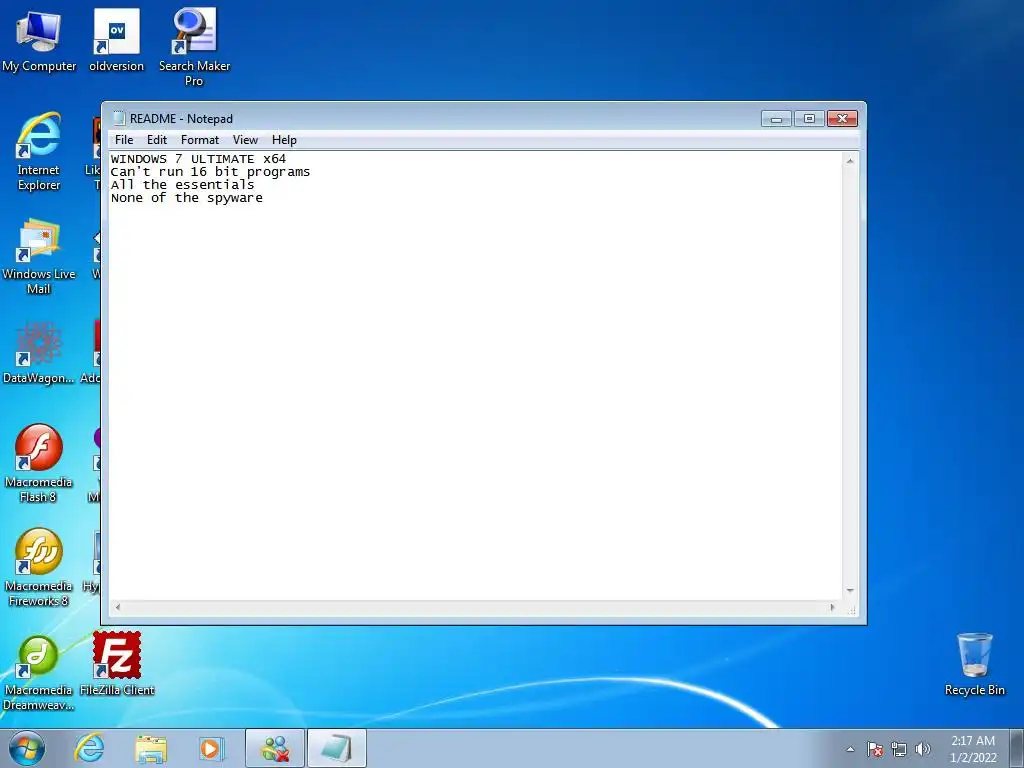Viewport: 1024px width, 768px height.
Task: Open the My Computer desktop icon
Action: 39,40
